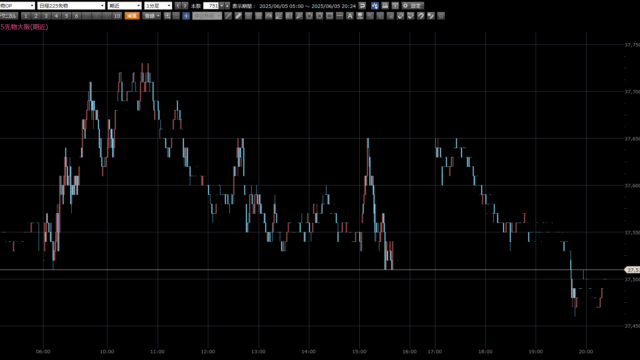Toggle the blue crosshair cursor button
The height and width of the screenshot is (360, 640).
(x=186, y=16)
